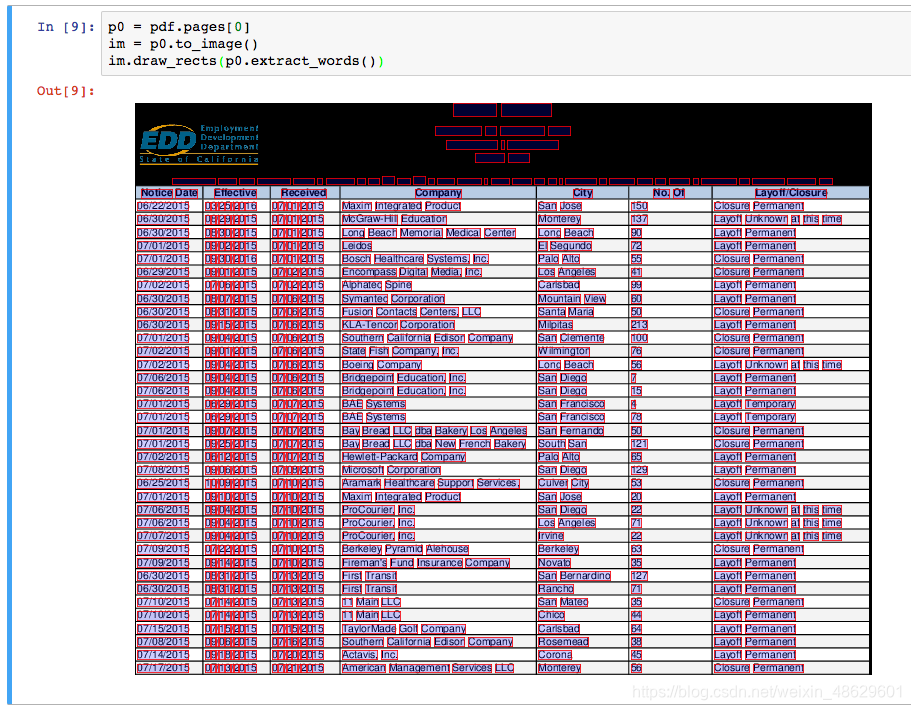Click the "Hewlett-Packard Company" cell
Viewport: 911px width, 710px height.
click(404, 457)
